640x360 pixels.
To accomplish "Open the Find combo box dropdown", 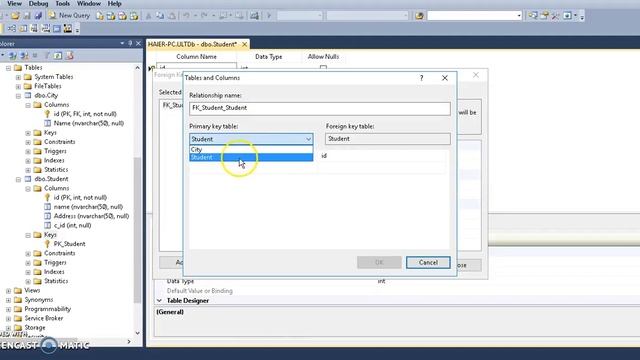I will tap(519, 16).
